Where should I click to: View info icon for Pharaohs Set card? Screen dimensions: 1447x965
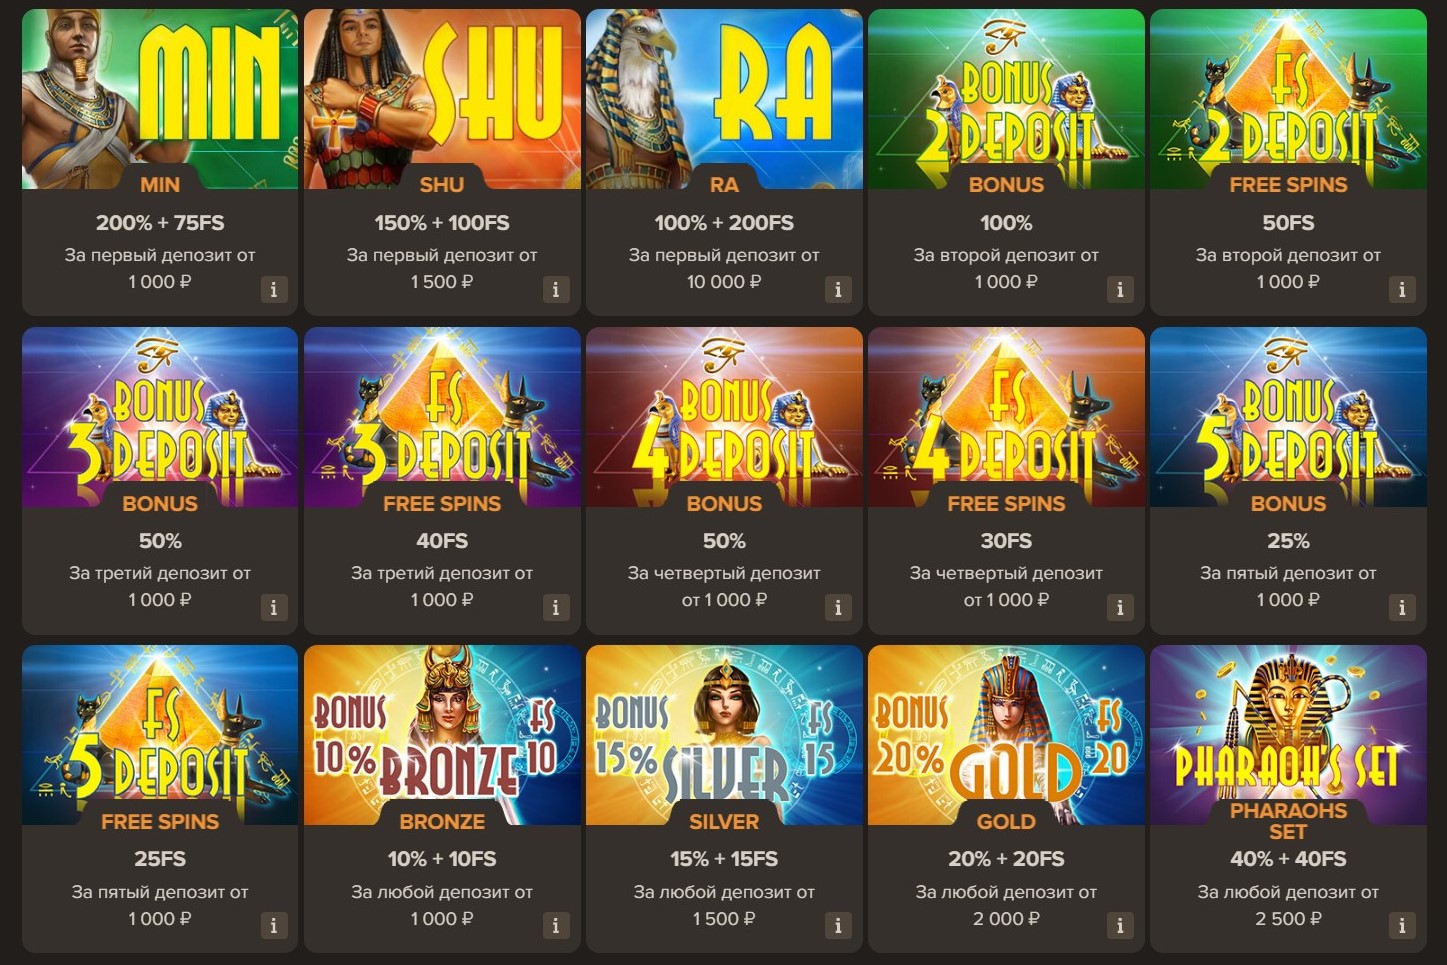pos(1402,926)
